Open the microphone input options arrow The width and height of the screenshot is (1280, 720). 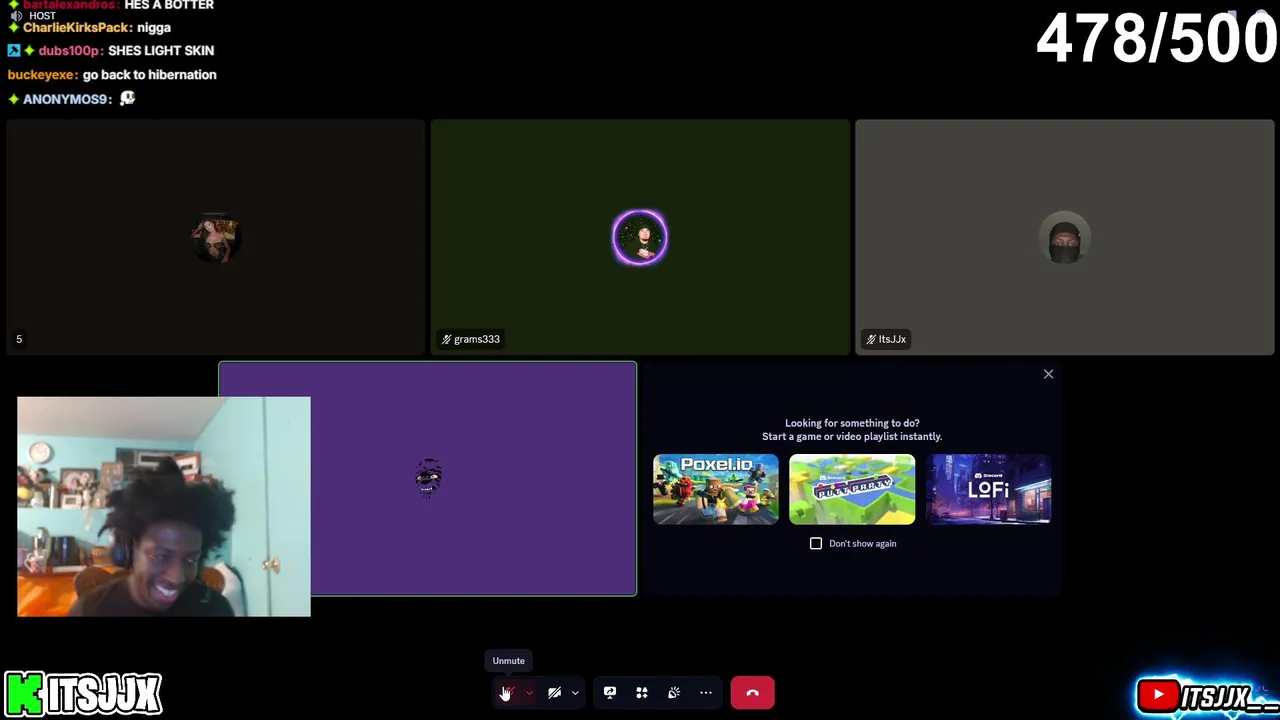coord(529,693)
